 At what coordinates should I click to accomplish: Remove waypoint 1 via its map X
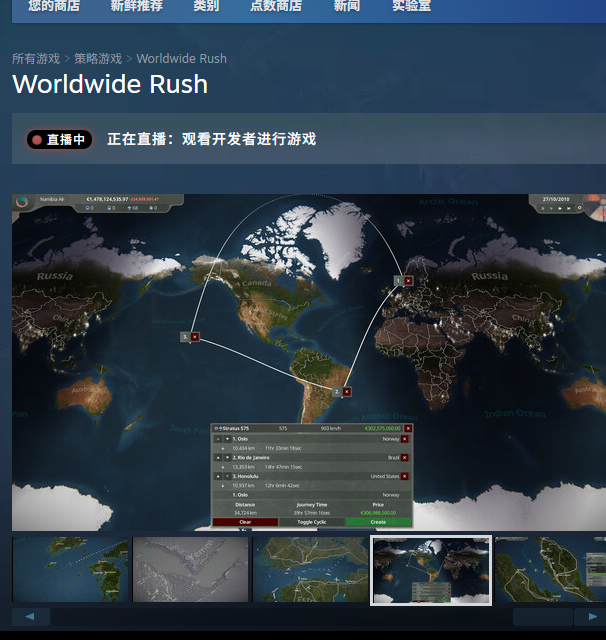[x=408, y=280]
